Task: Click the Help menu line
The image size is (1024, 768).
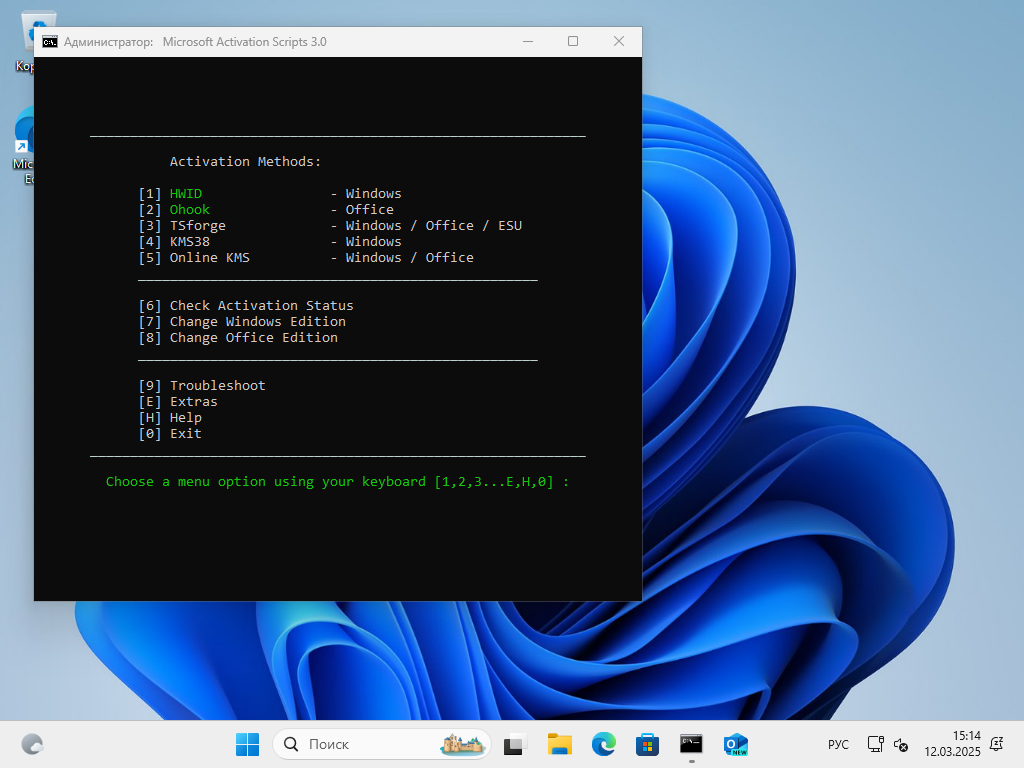Action: tap(170, 418)
